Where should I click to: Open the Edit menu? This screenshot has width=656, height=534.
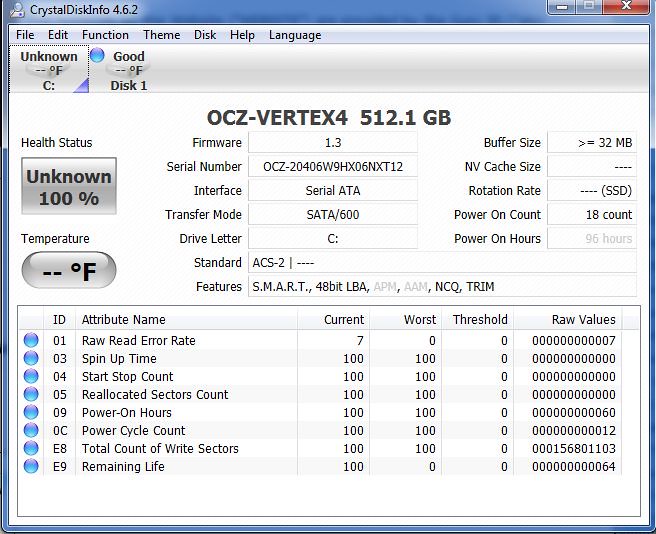pyautogui.click(x=58, y=35)
